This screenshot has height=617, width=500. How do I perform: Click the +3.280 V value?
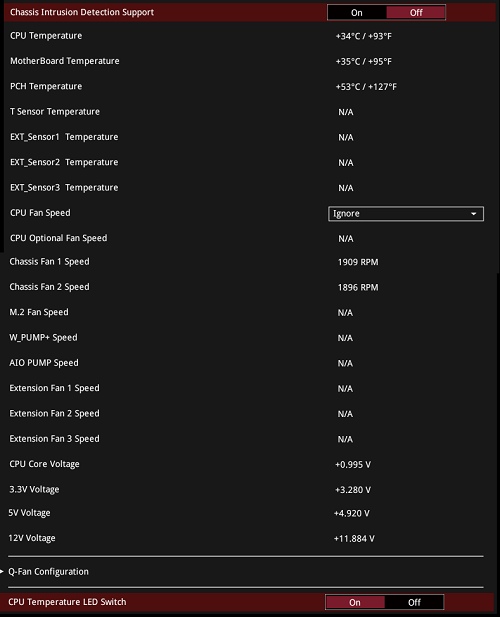click(x=353, y=490)
